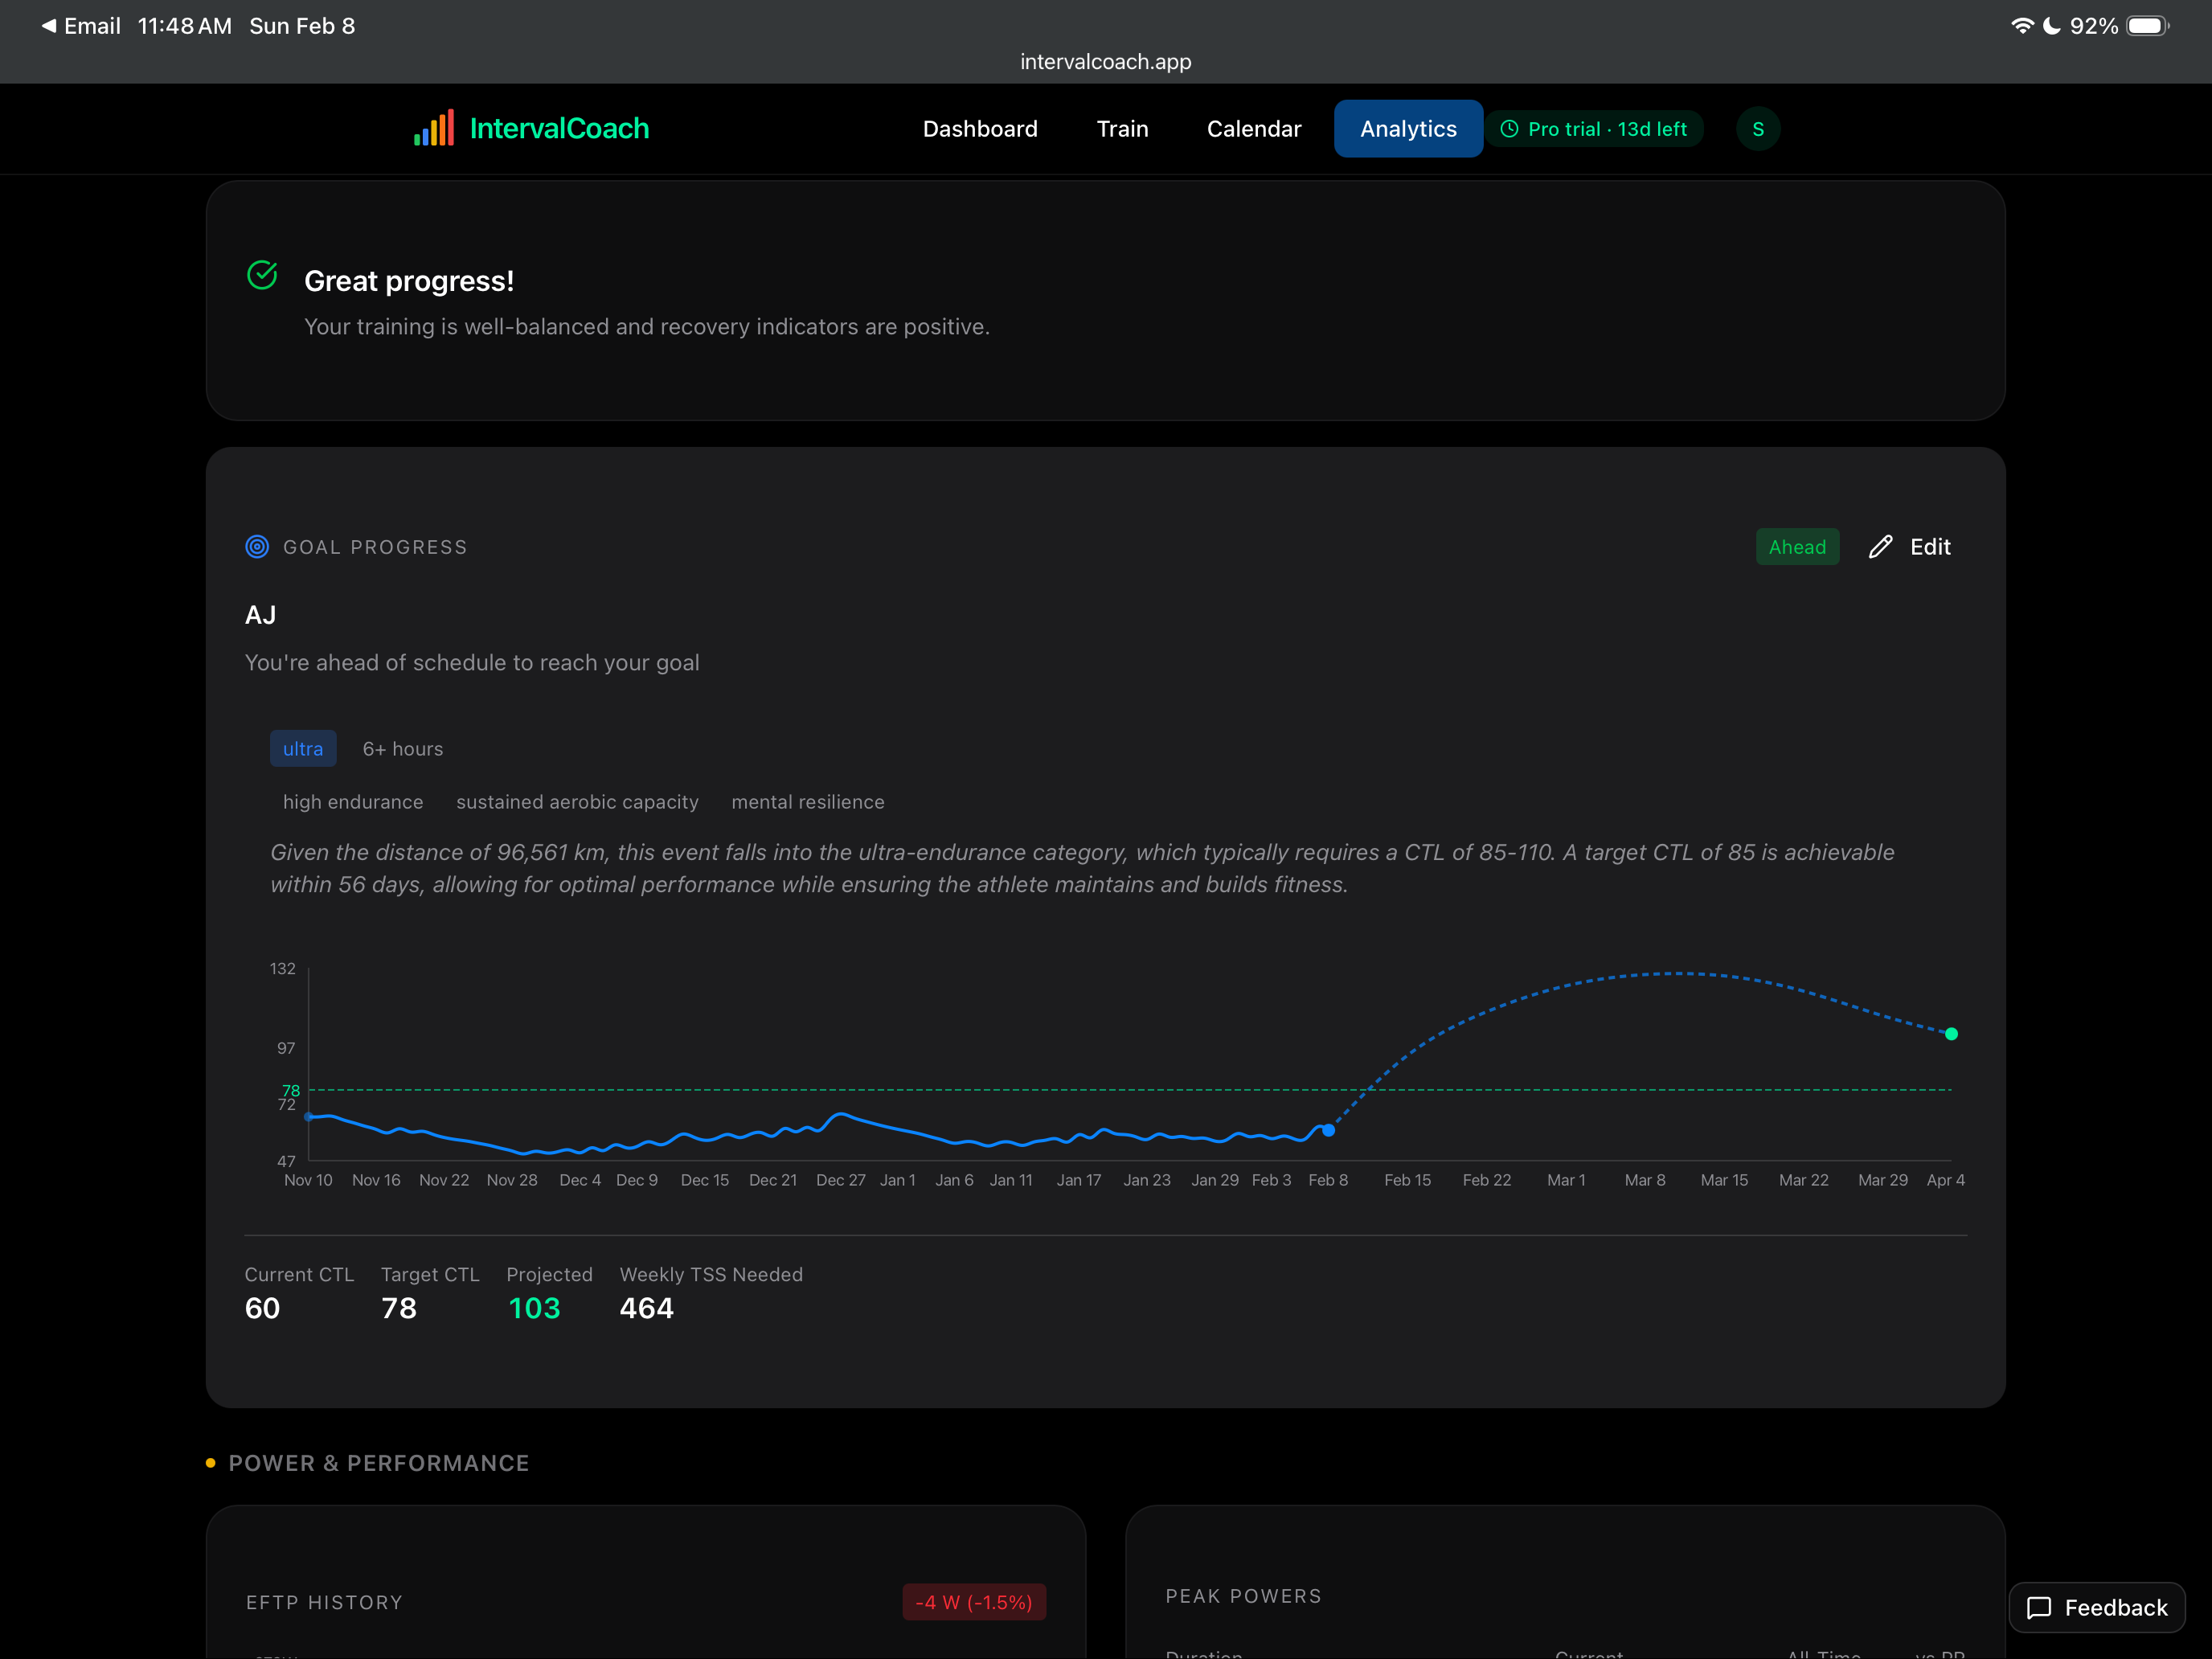
Task: Select the Analytics tab
Action: tap(1407, 129)
